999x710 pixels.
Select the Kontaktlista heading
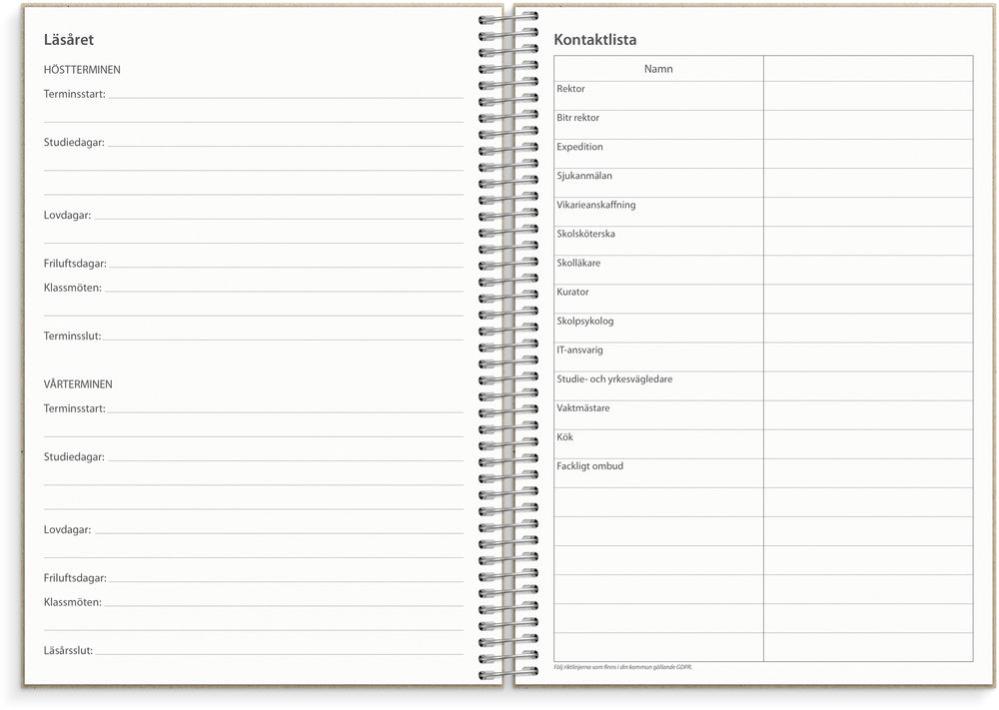(x=595, y=40)
